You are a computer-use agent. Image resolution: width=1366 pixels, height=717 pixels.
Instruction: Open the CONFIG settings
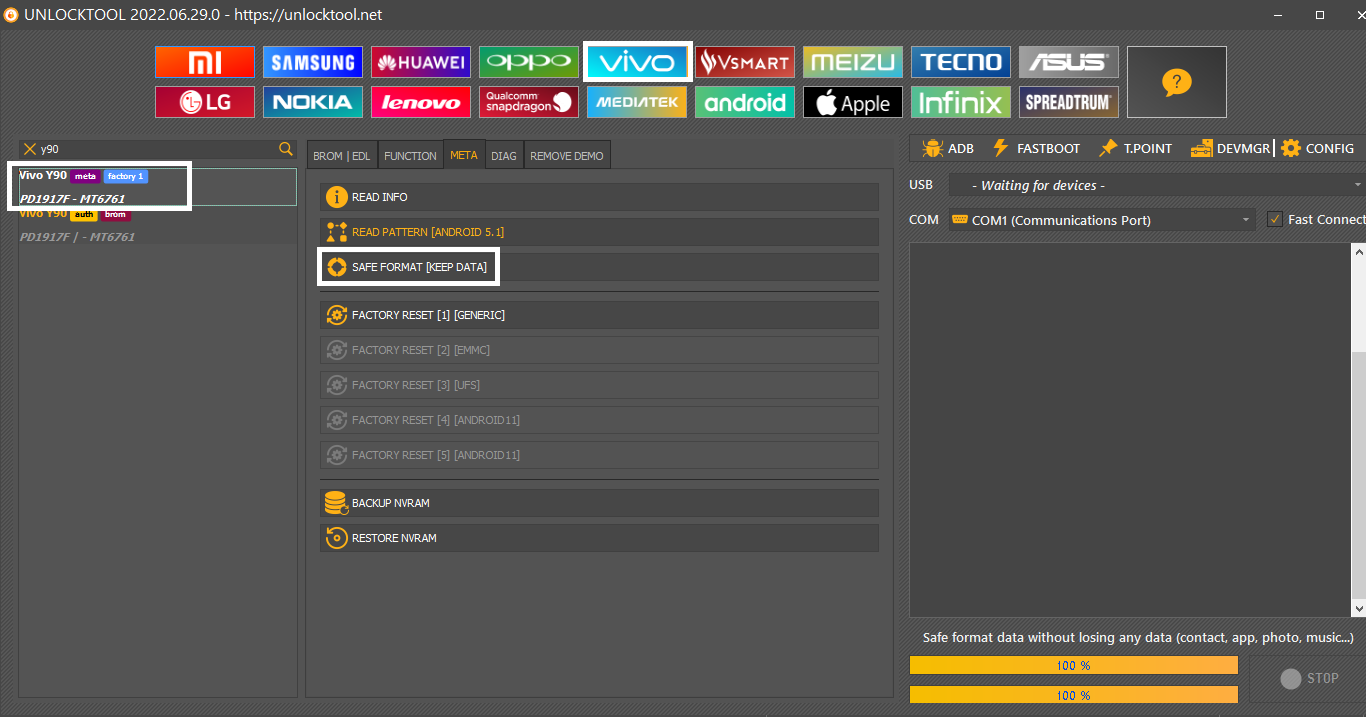coord(1317,148)
